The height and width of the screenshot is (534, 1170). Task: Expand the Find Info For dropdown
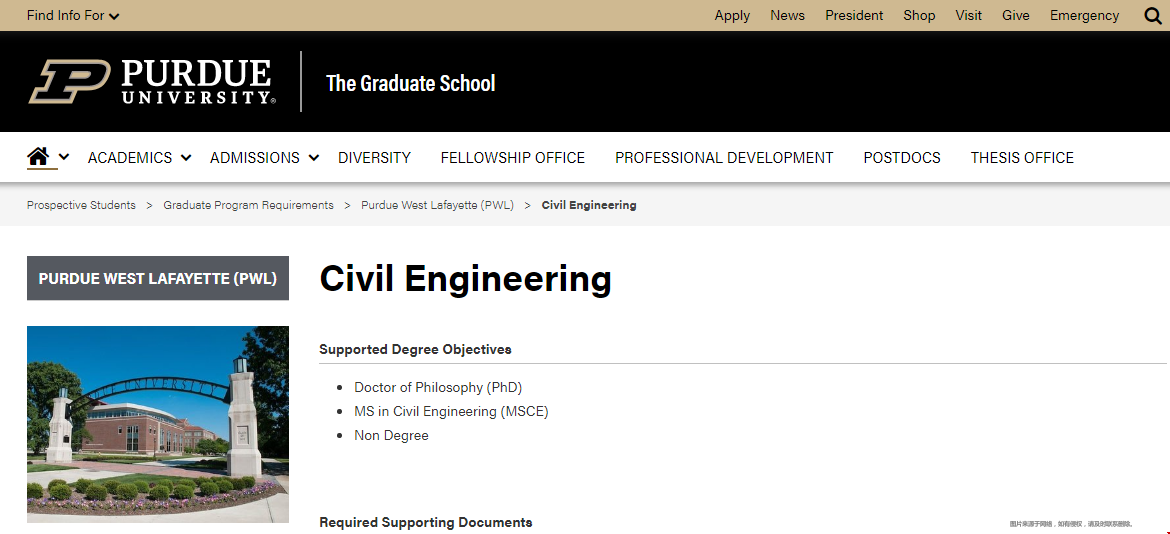coord(73,15)
